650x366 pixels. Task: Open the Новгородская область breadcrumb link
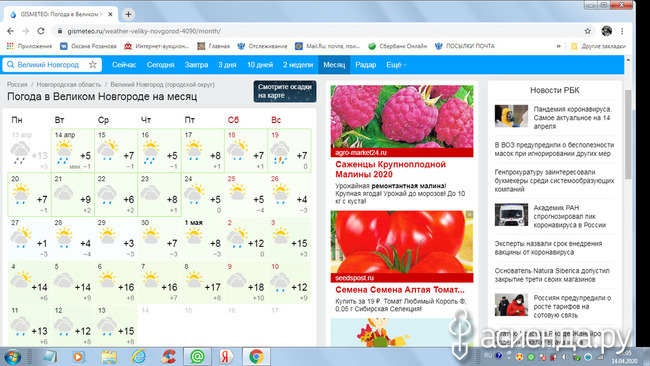coord(69,85)
